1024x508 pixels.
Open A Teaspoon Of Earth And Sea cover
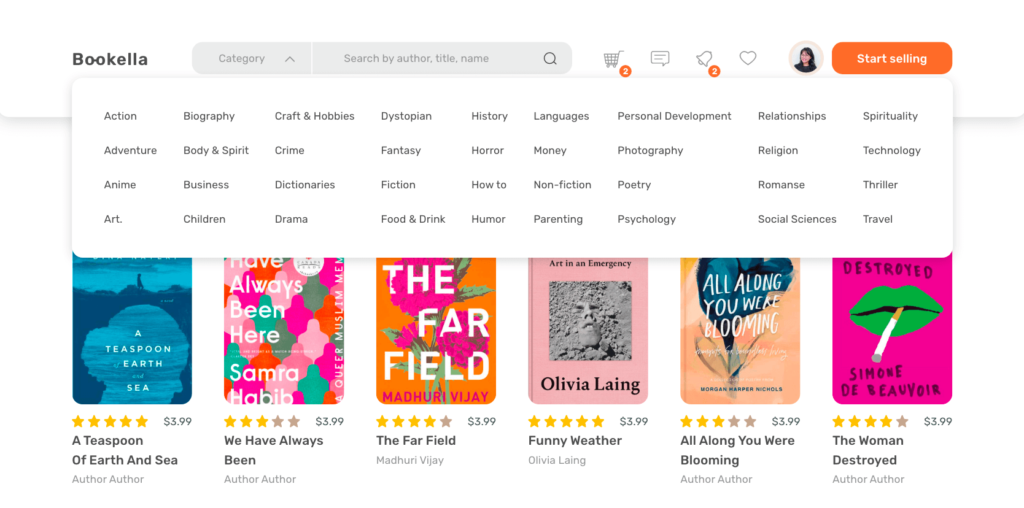pyautogui.click(x=132, y=330)
